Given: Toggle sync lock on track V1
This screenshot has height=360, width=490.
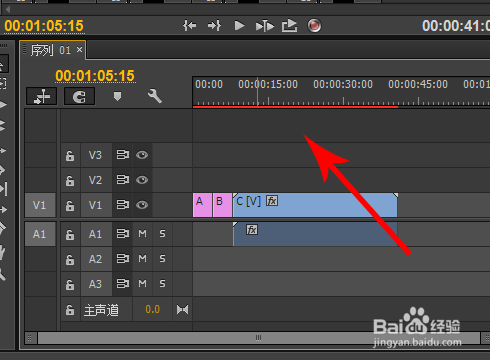Looking at the screenshot, I should pos(122,205).
